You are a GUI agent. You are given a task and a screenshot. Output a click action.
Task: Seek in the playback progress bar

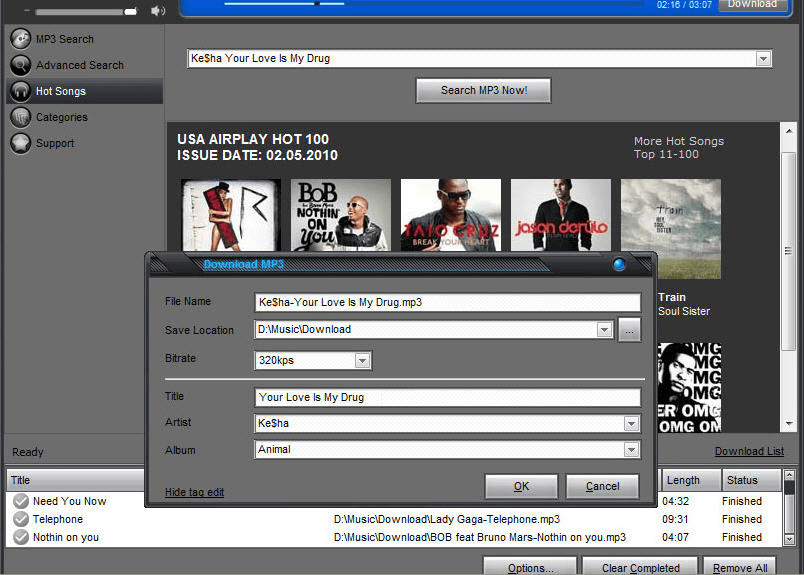click(x=433, y=4)
